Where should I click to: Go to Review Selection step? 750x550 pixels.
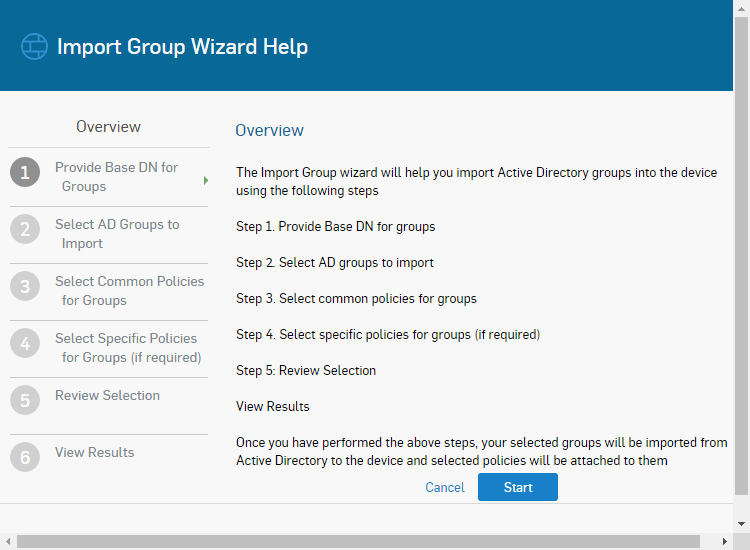(x=108, y=396)
